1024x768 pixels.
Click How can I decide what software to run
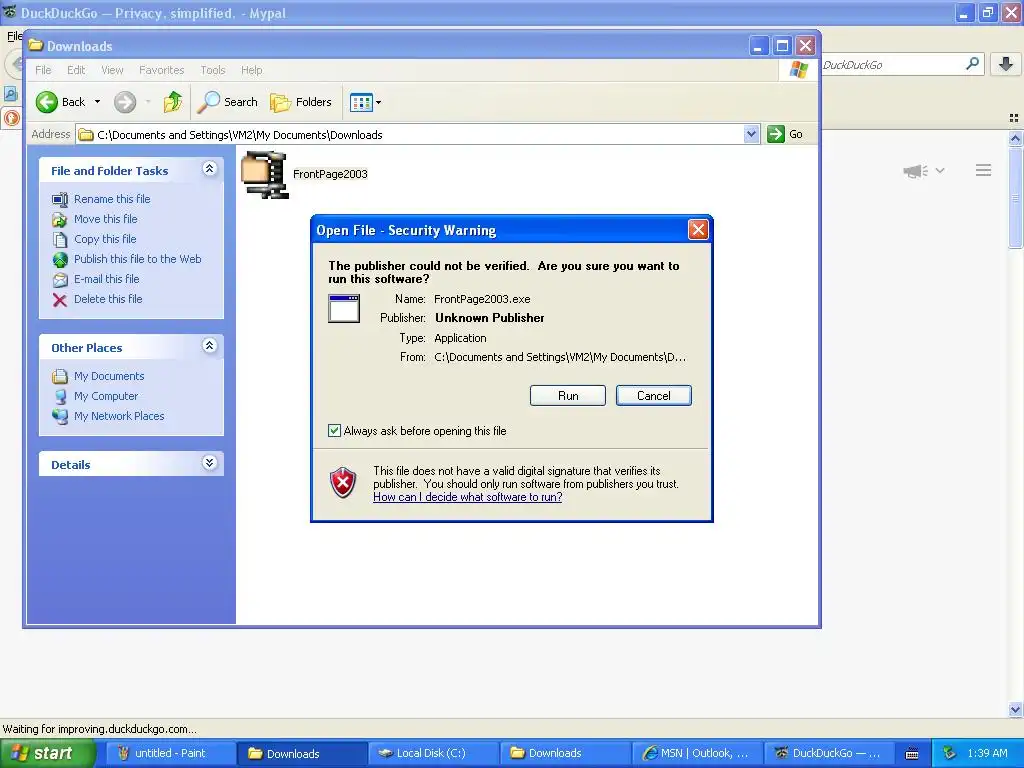pos(468,497)
